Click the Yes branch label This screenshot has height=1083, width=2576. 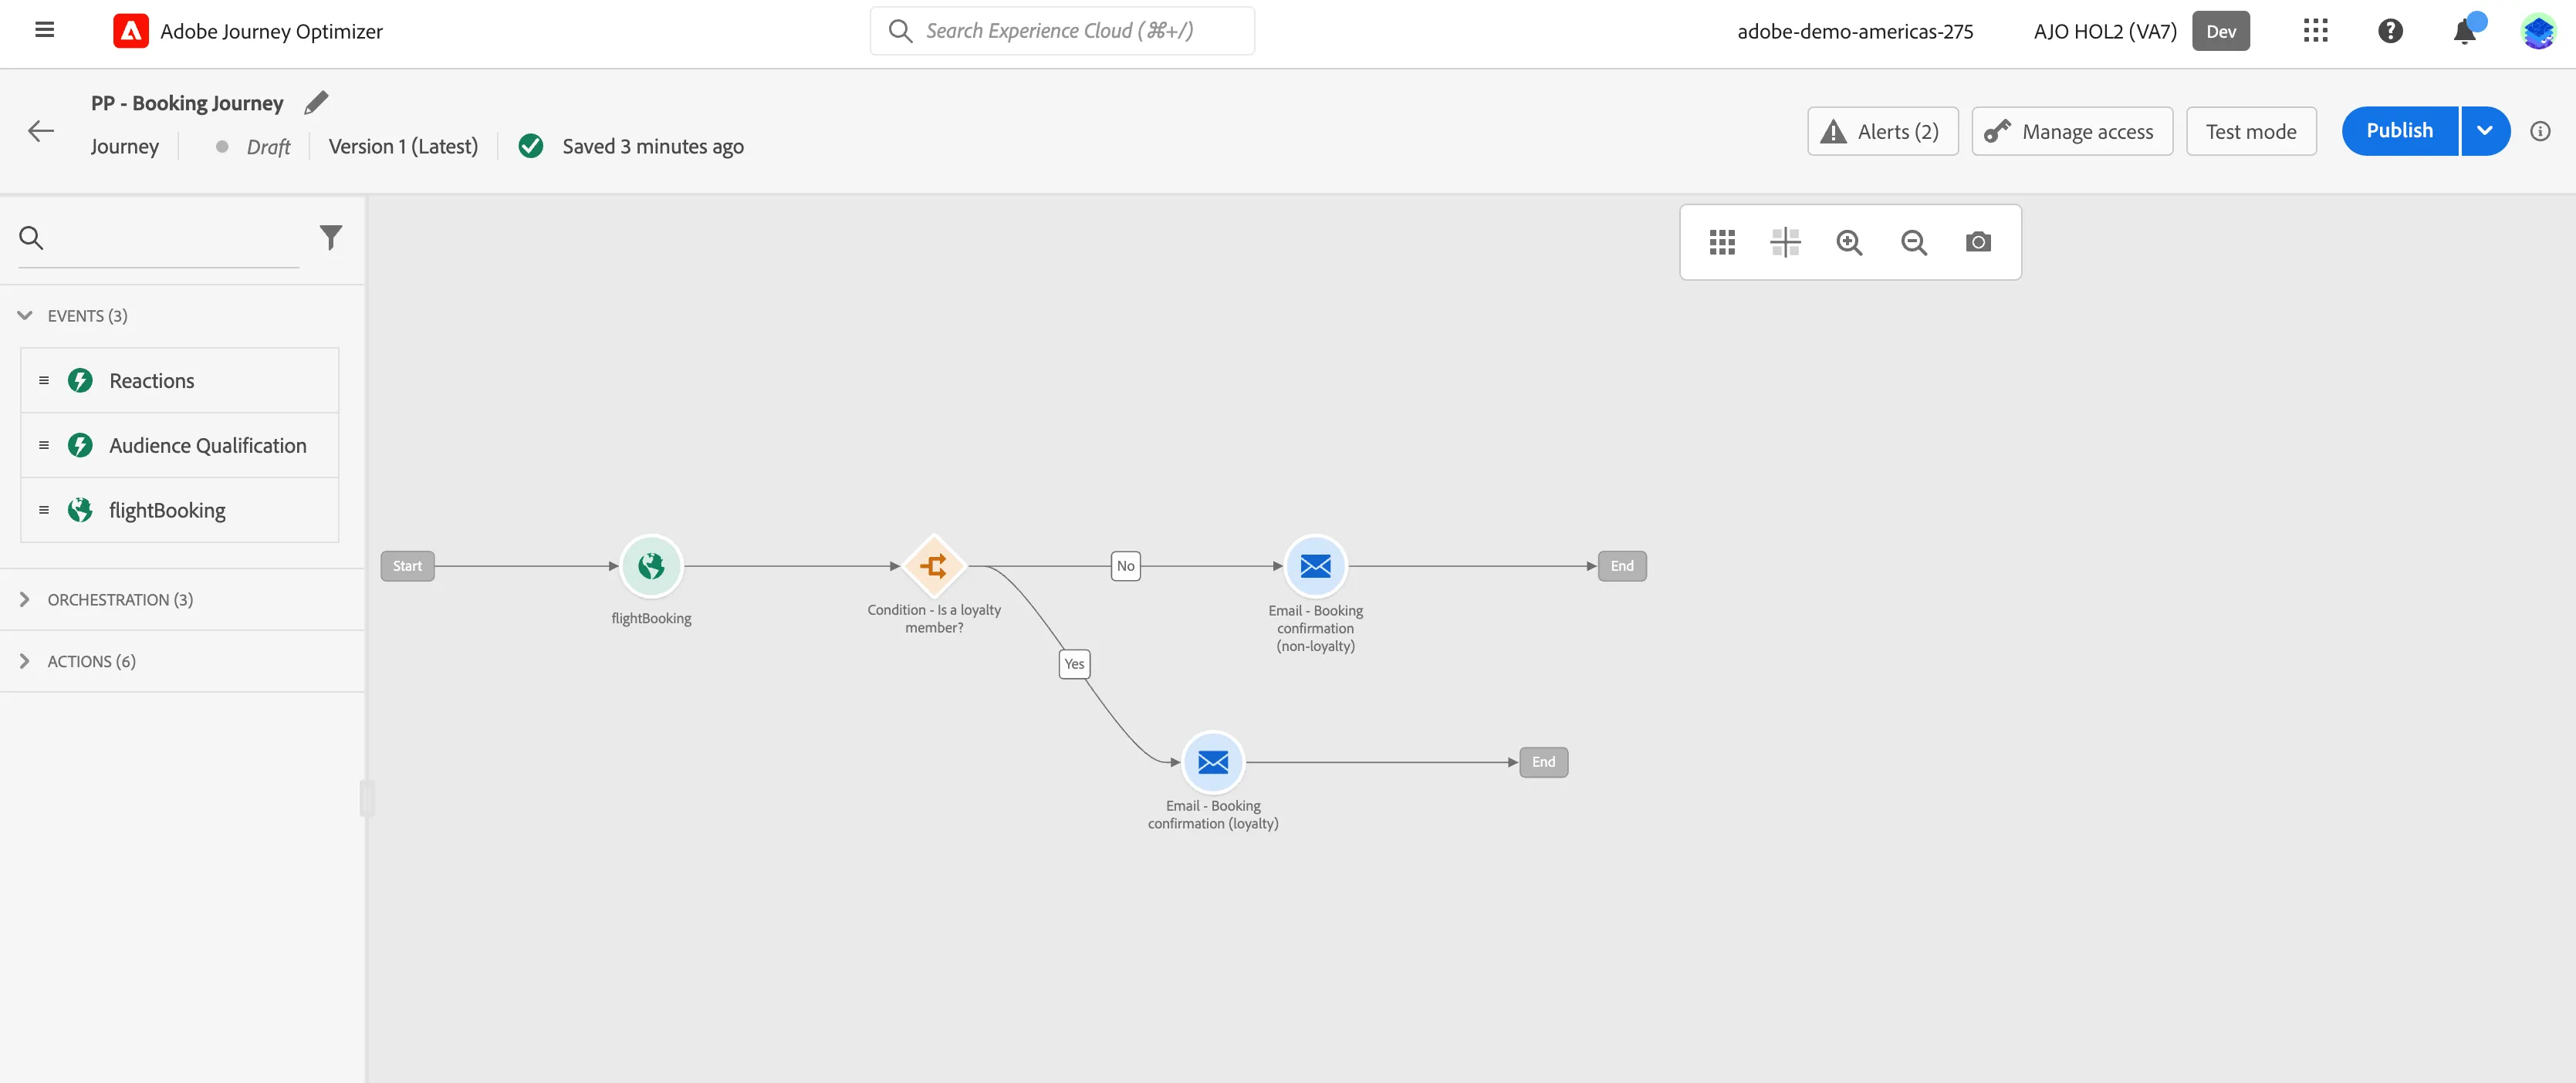1074,664
